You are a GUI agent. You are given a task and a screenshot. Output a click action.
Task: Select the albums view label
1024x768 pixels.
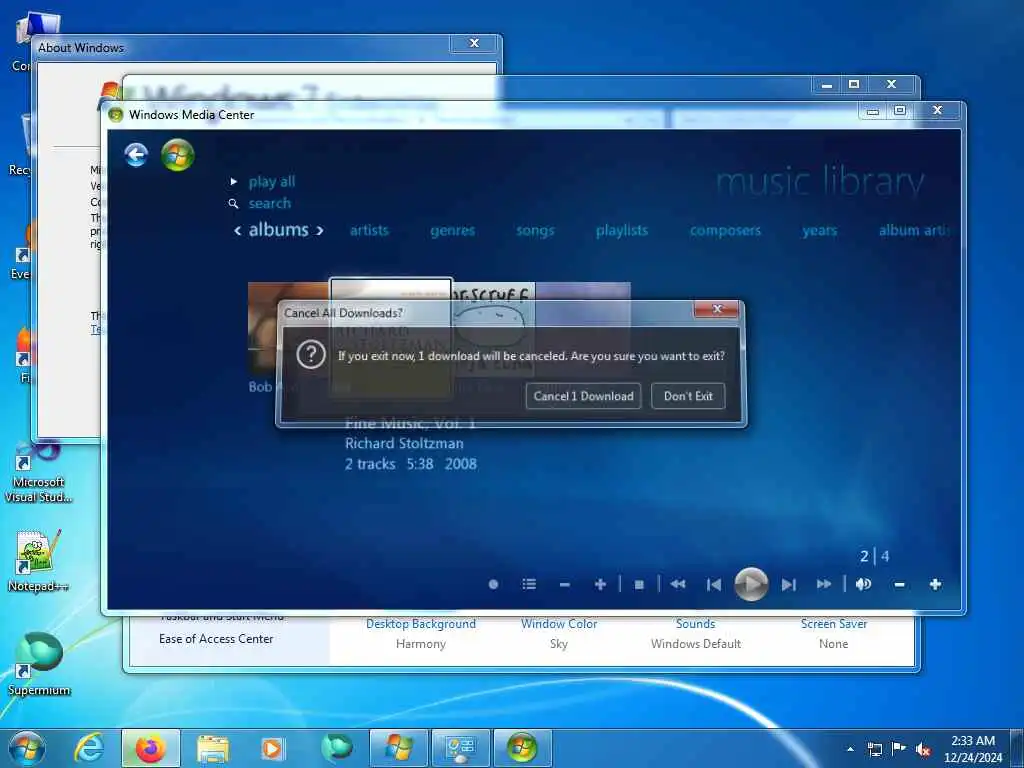(x=278, y=229)
